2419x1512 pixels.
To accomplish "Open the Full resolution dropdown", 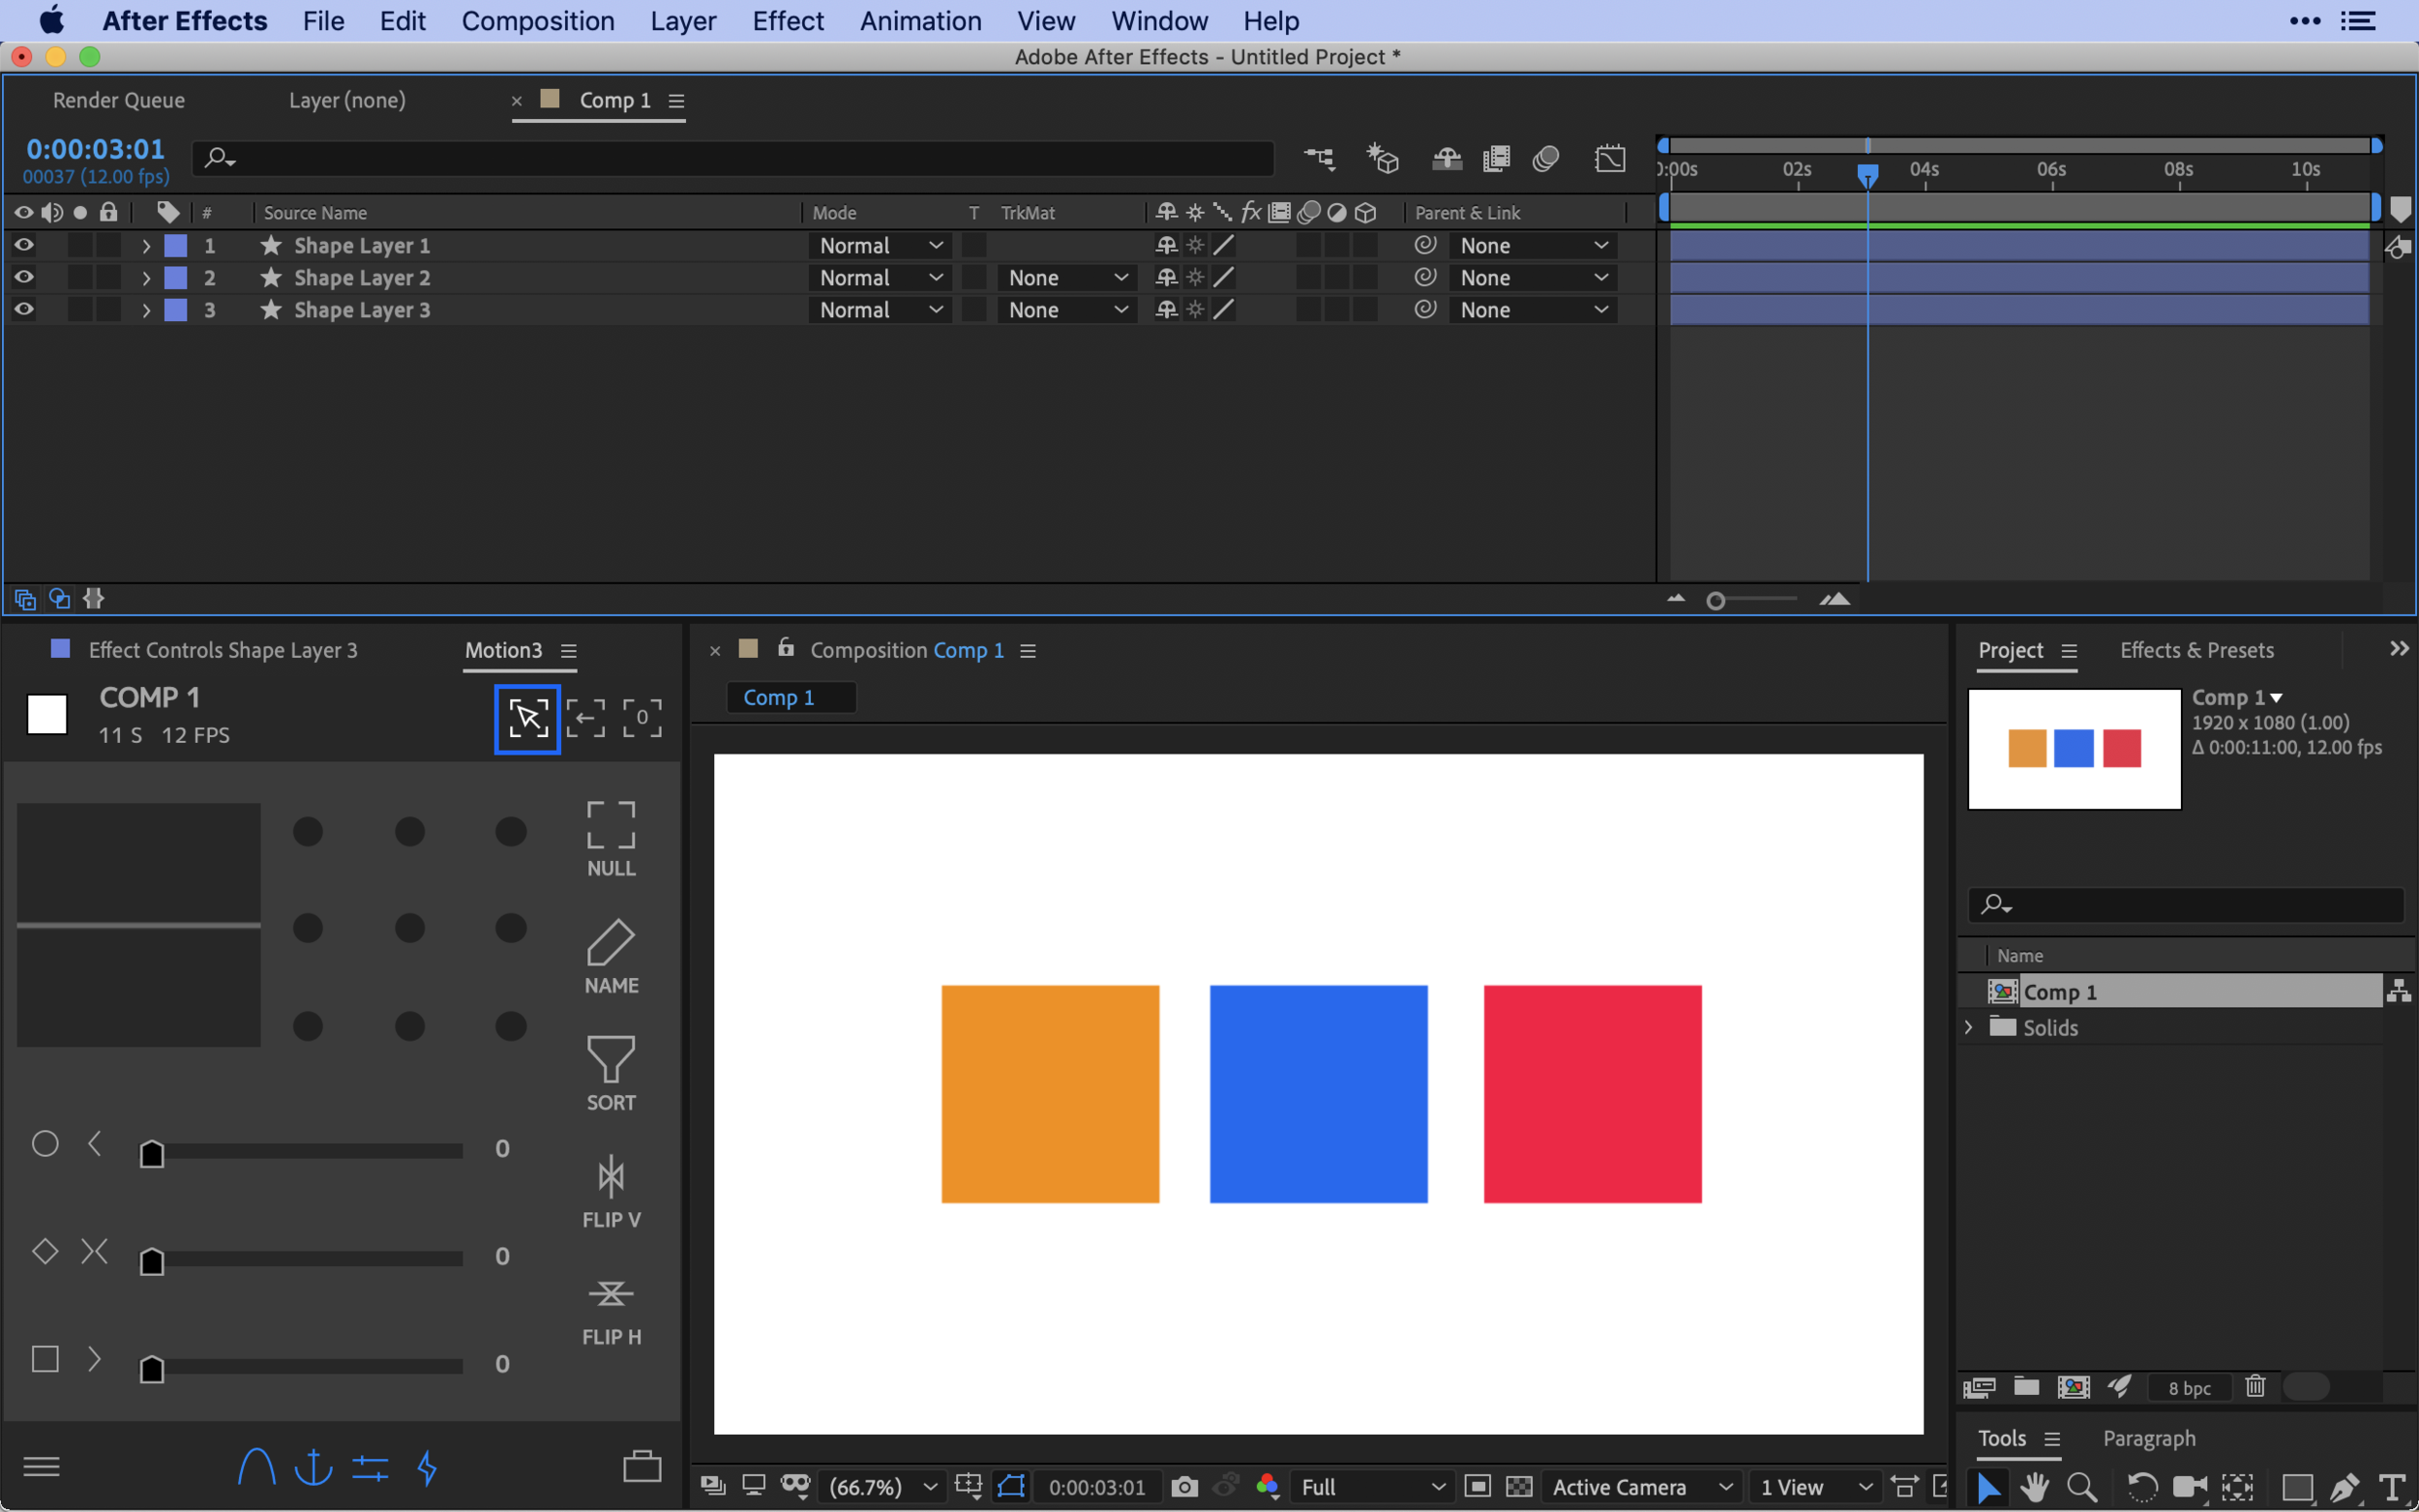I will pos(1372,1487).
